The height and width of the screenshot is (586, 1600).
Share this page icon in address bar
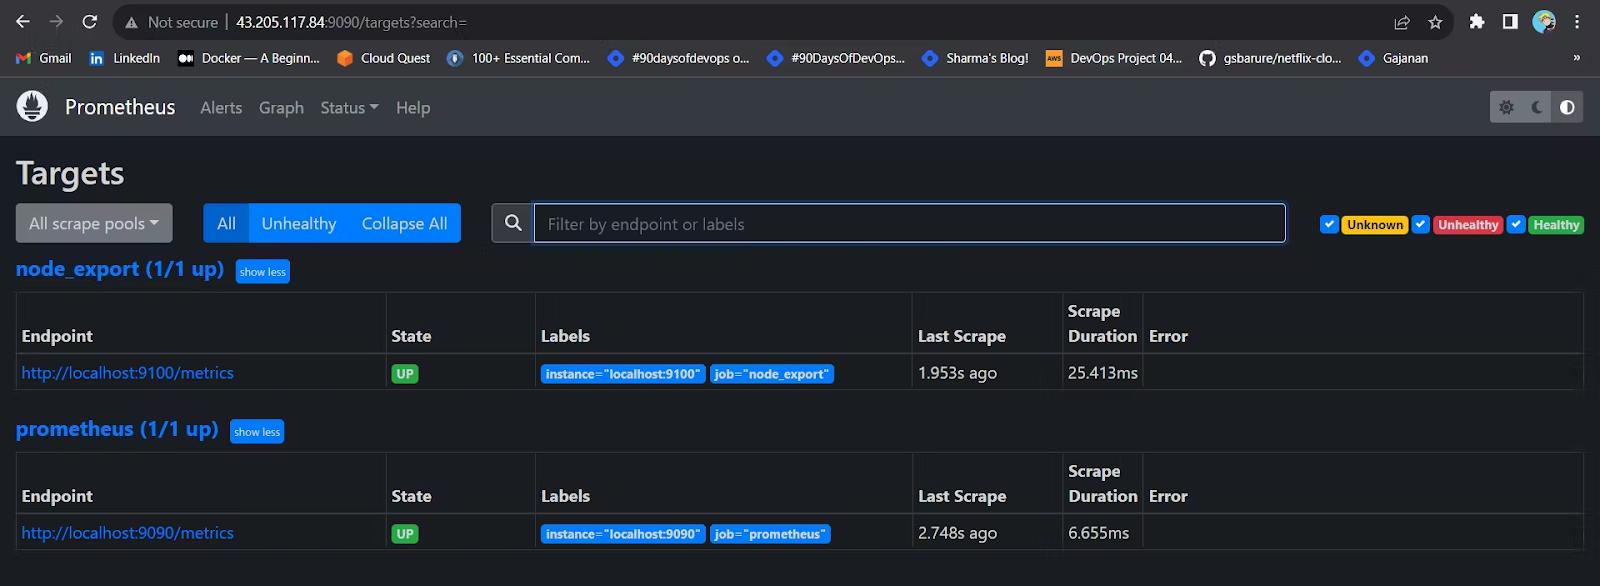[x=1402, y=22]
